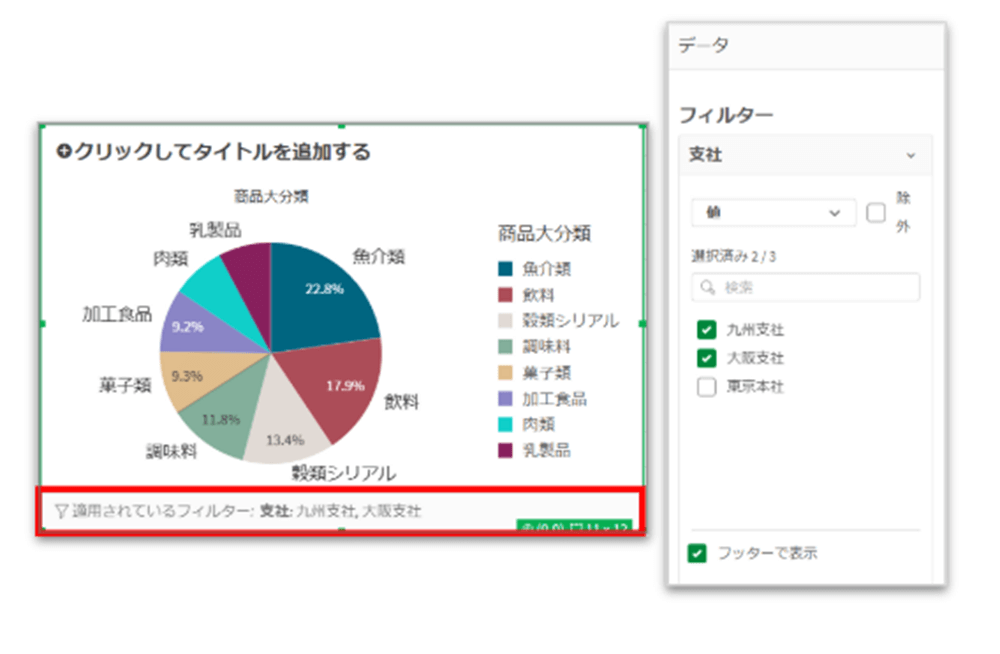1000x654 pixels.
Task: Click the funnel icon in the chart footer
Action: 61,511
